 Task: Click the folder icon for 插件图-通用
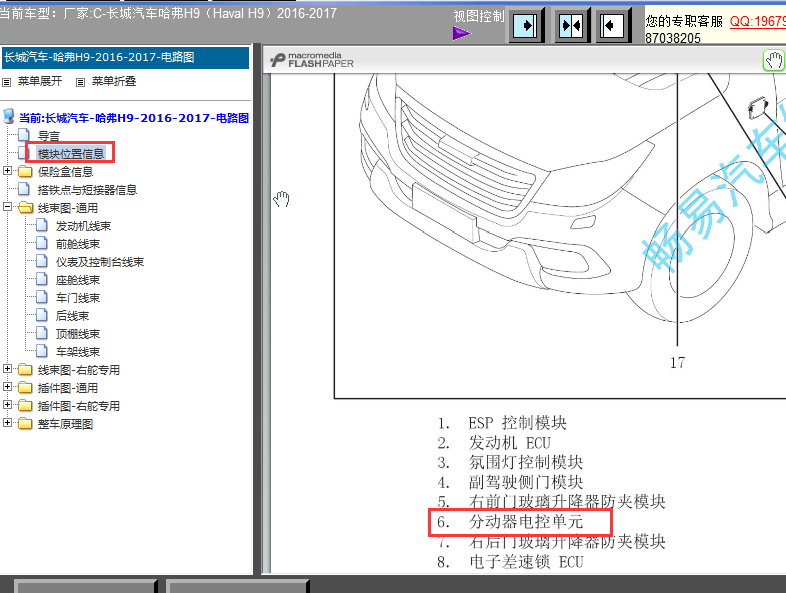point(25,387)
